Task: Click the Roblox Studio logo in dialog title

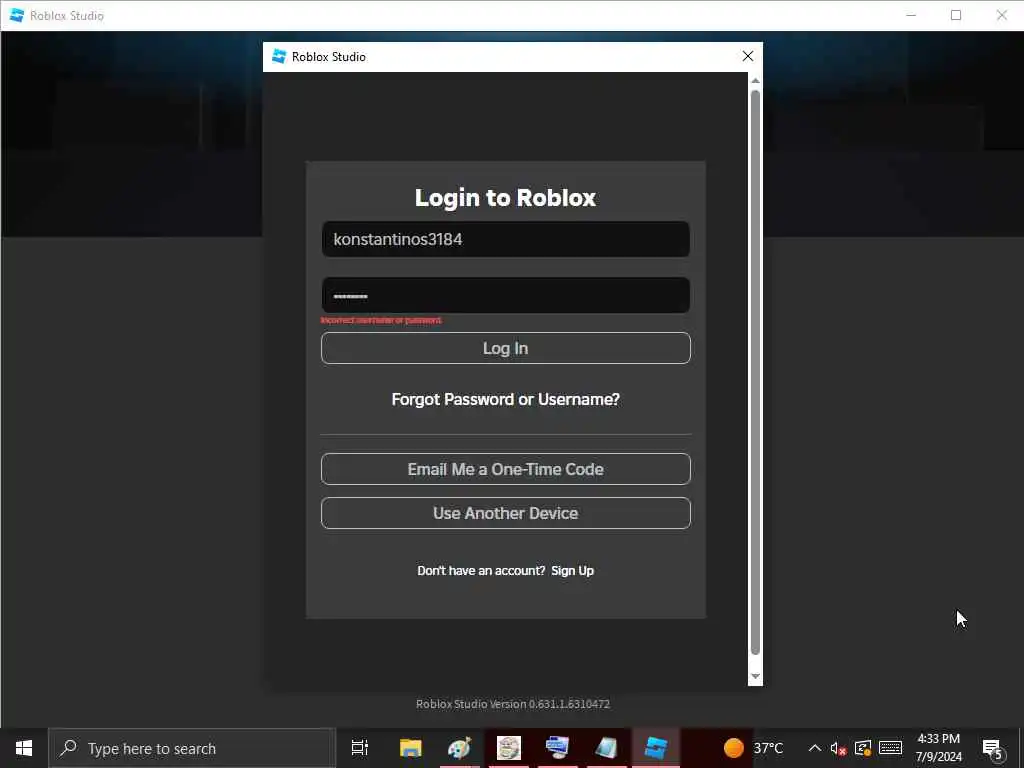Action: 279,57
